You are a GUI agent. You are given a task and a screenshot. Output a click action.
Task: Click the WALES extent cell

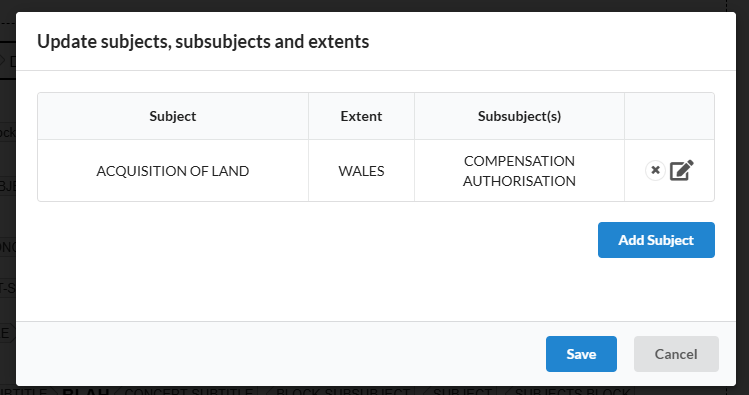(x=361, y=171)
